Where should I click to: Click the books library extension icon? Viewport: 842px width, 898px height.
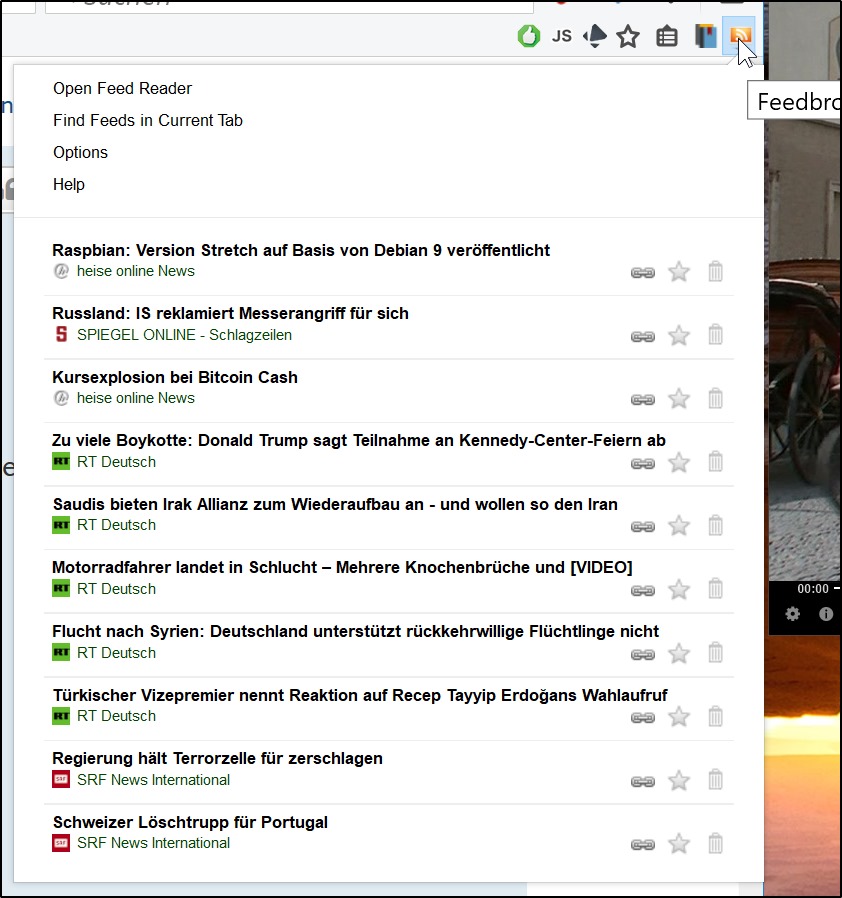pos(706,36)
